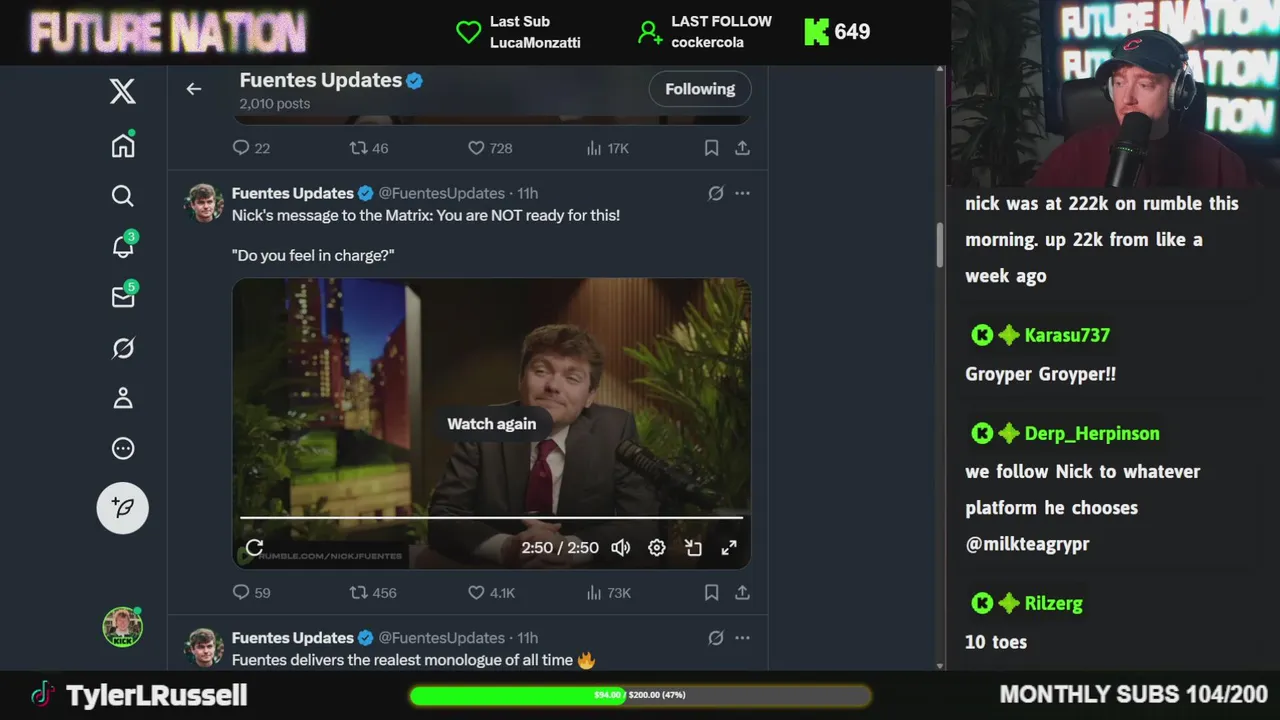
Task: Click the Last Follow person icon
Action: [650, 33]
